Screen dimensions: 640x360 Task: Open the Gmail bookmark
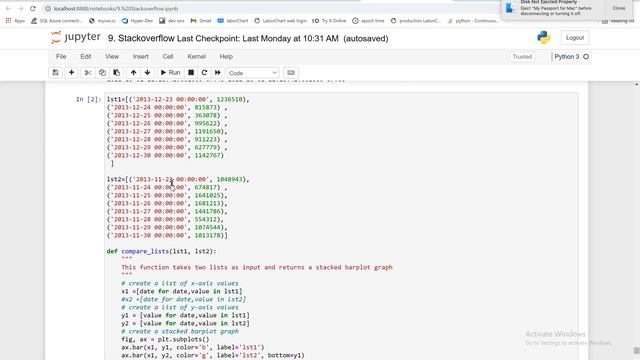201,21
